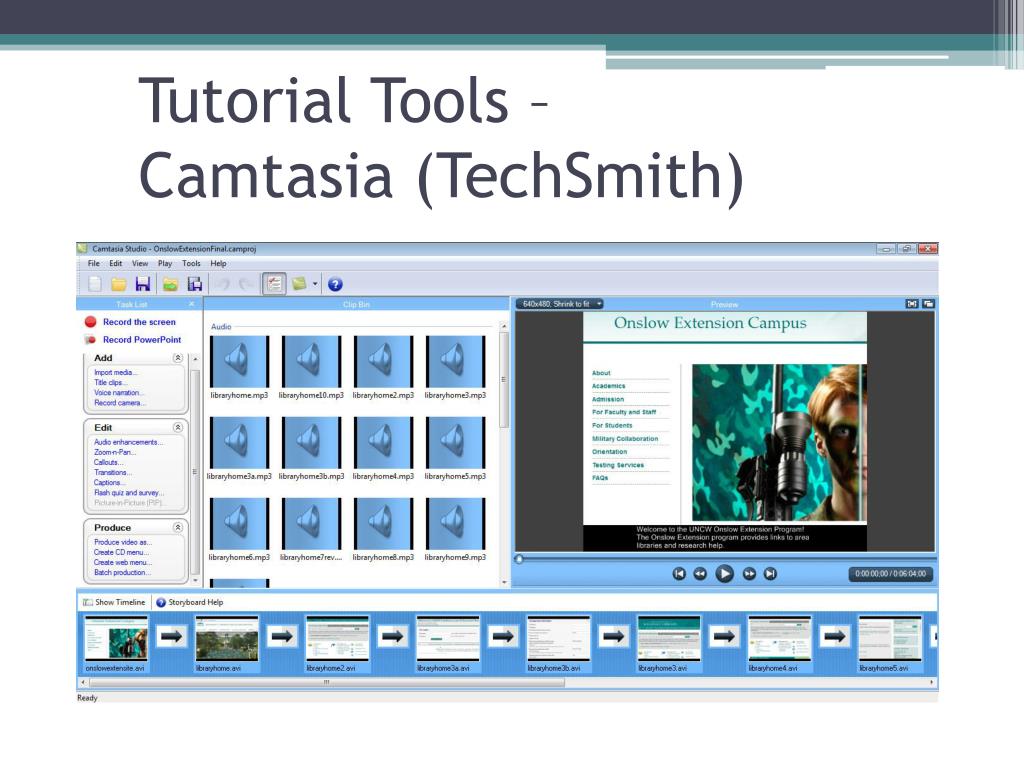Click the Import Media green folder icon
This screenshot has height=768, width=1024.
(x=170, y=283)
